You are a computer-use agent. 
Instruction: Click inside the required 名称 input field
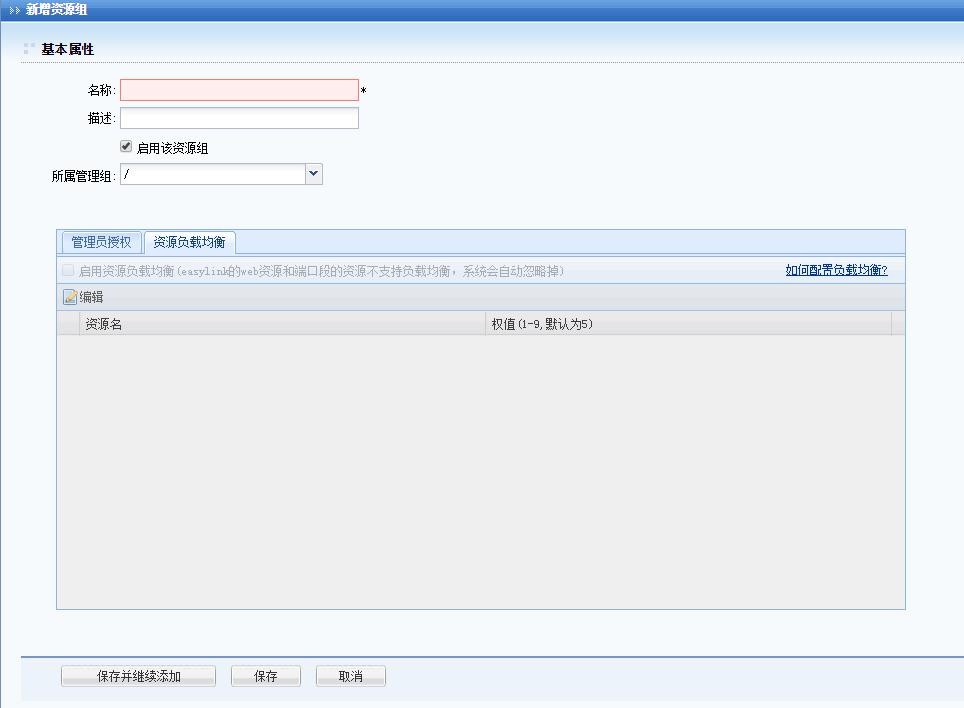(239, 89)
